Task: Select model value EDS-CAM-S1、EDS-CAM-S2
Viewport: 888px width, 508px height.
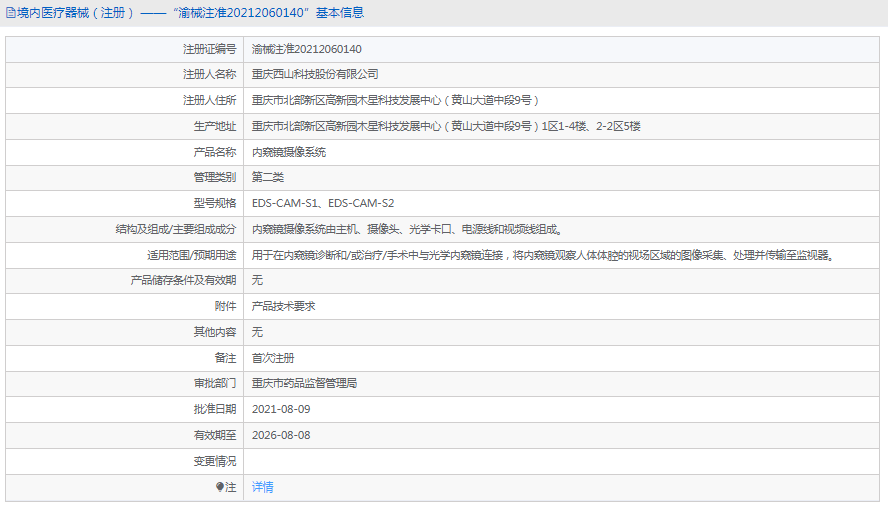Action: click(x=323, y=203)
